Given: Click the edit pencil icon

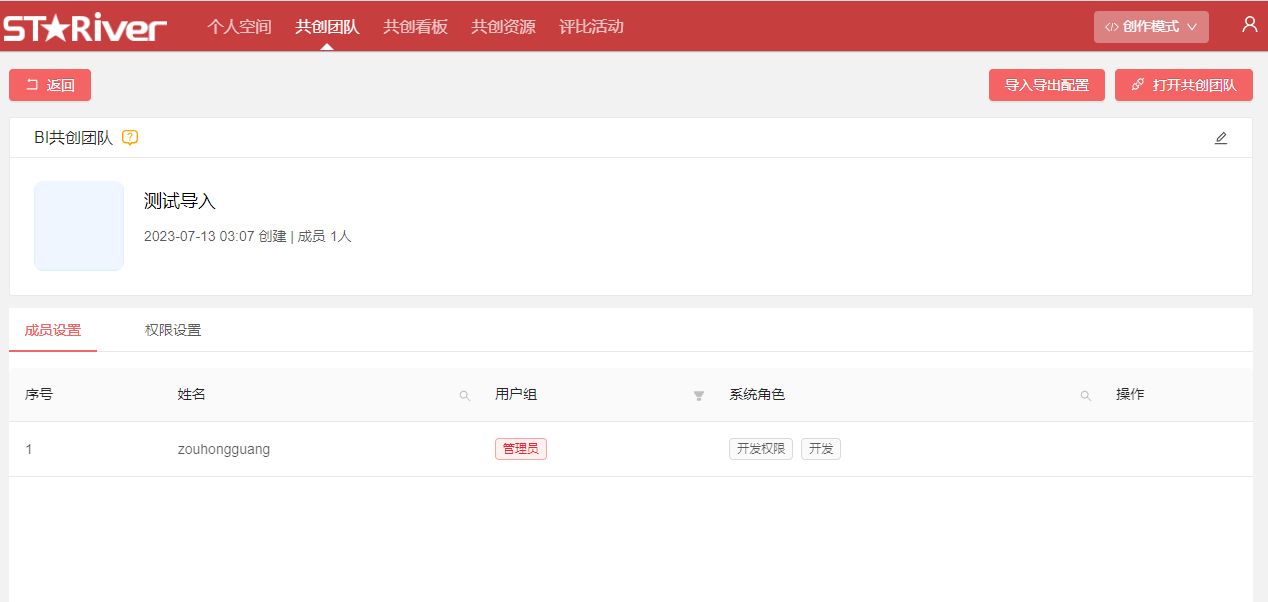Looking at the screenshot, I should click(1220, 138).
